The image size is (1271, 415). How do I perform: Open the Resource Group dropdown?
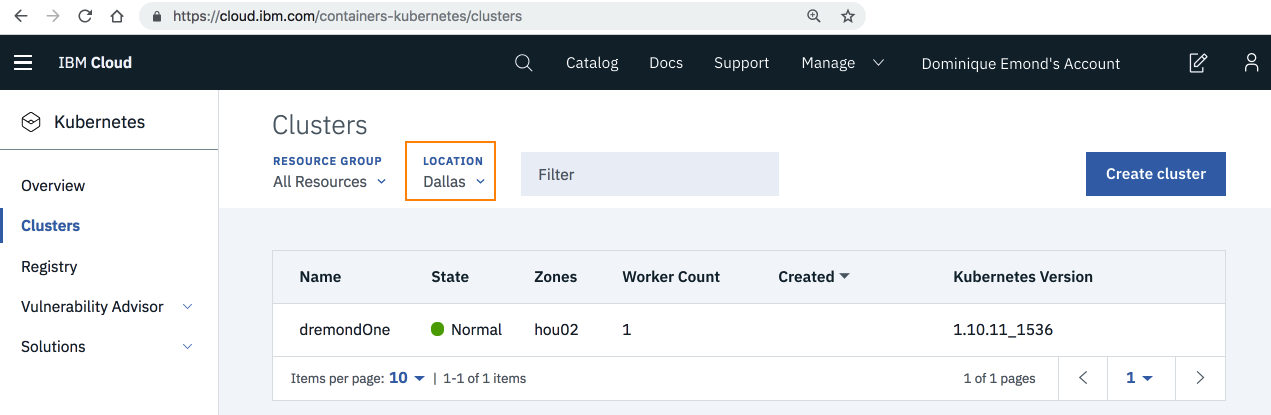click(329, 182)
